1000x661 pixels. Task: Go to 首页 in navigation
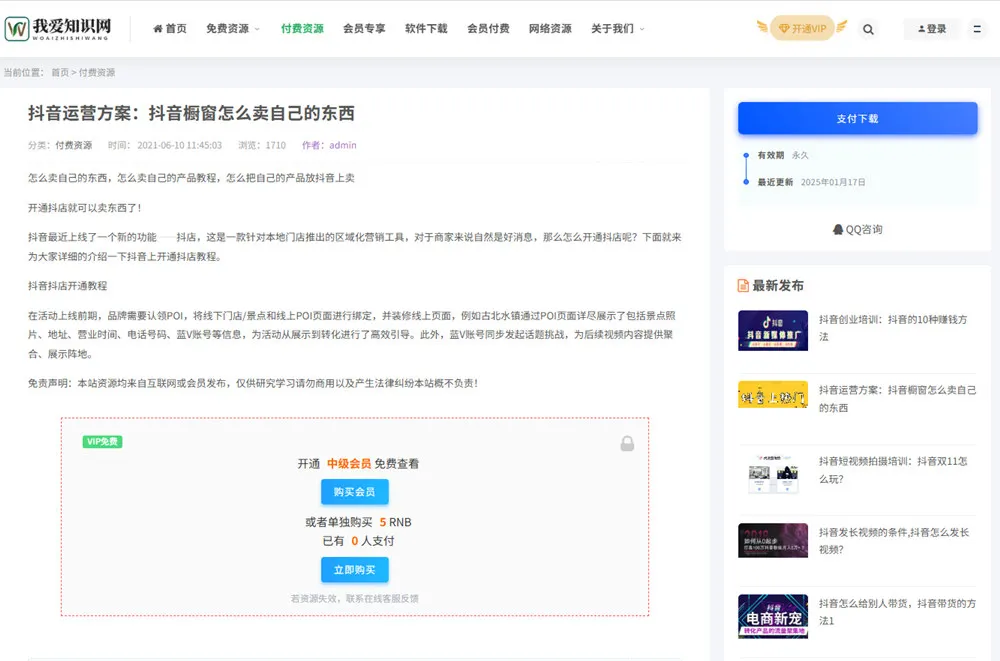tap(176, 29)
